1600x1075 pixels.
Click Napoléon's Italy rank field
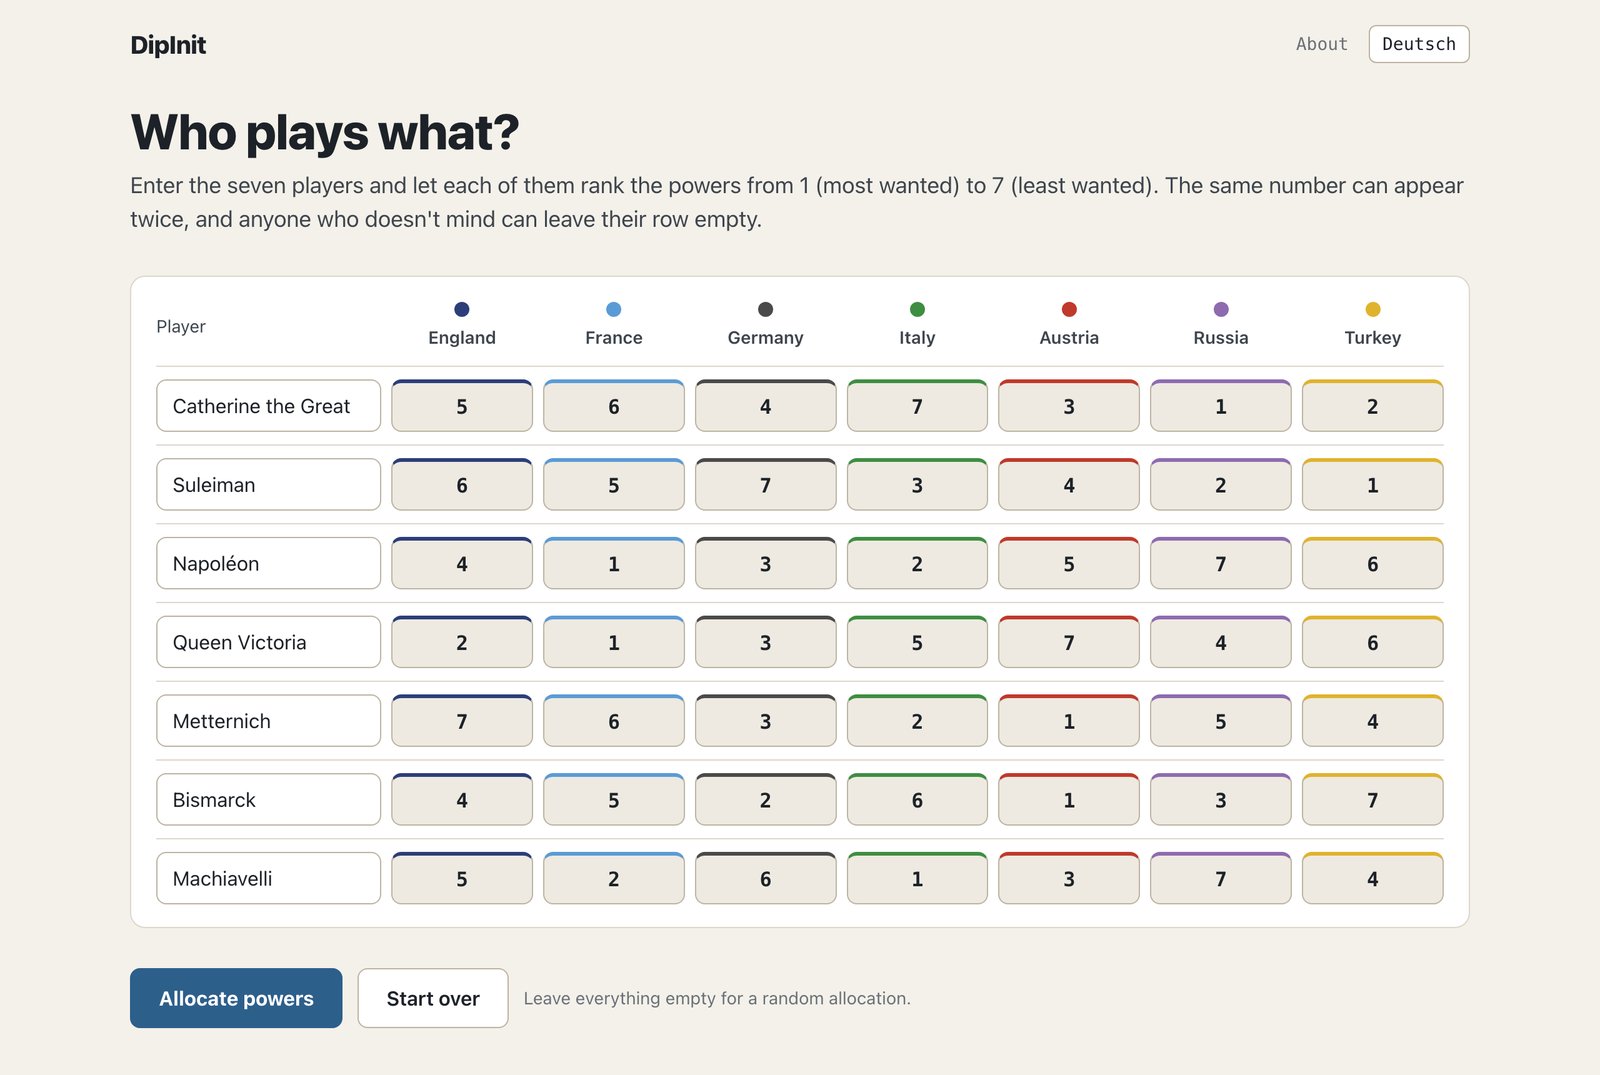(917, 564)
